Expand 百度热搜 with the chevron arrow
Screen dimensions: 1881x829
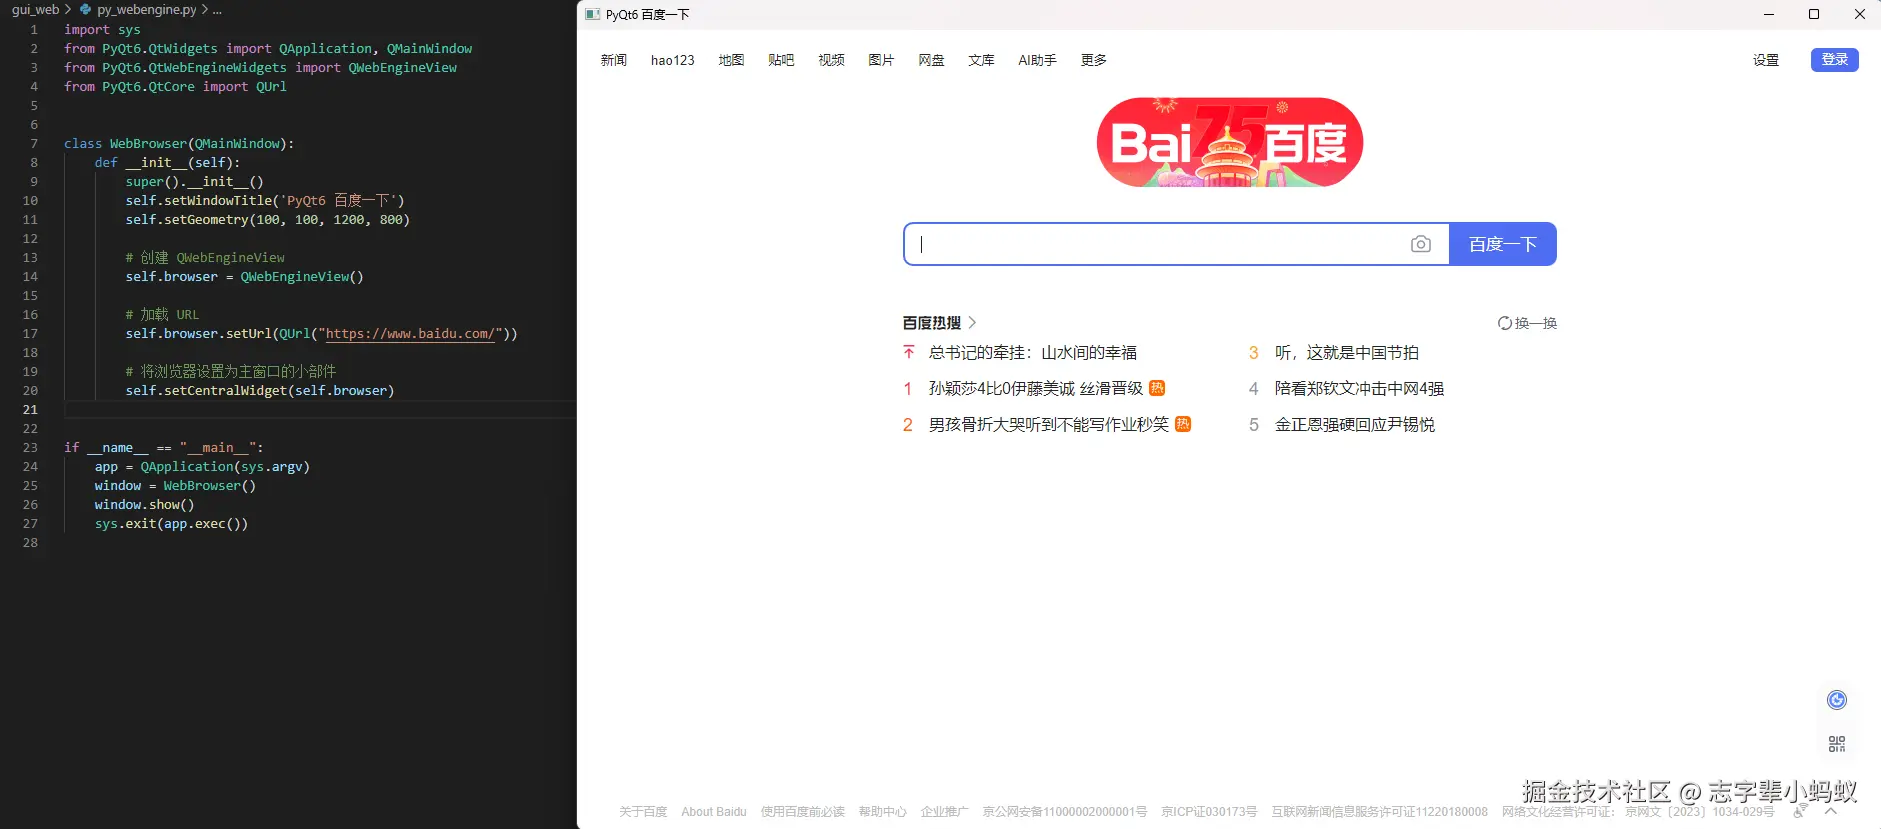[x=972, y=322]
